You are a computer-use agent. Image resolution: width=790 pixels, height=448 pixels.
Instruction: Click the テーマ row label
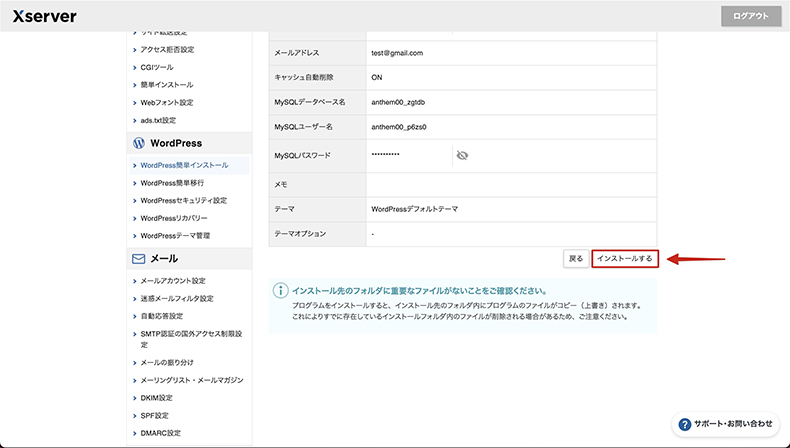[284, 209]
